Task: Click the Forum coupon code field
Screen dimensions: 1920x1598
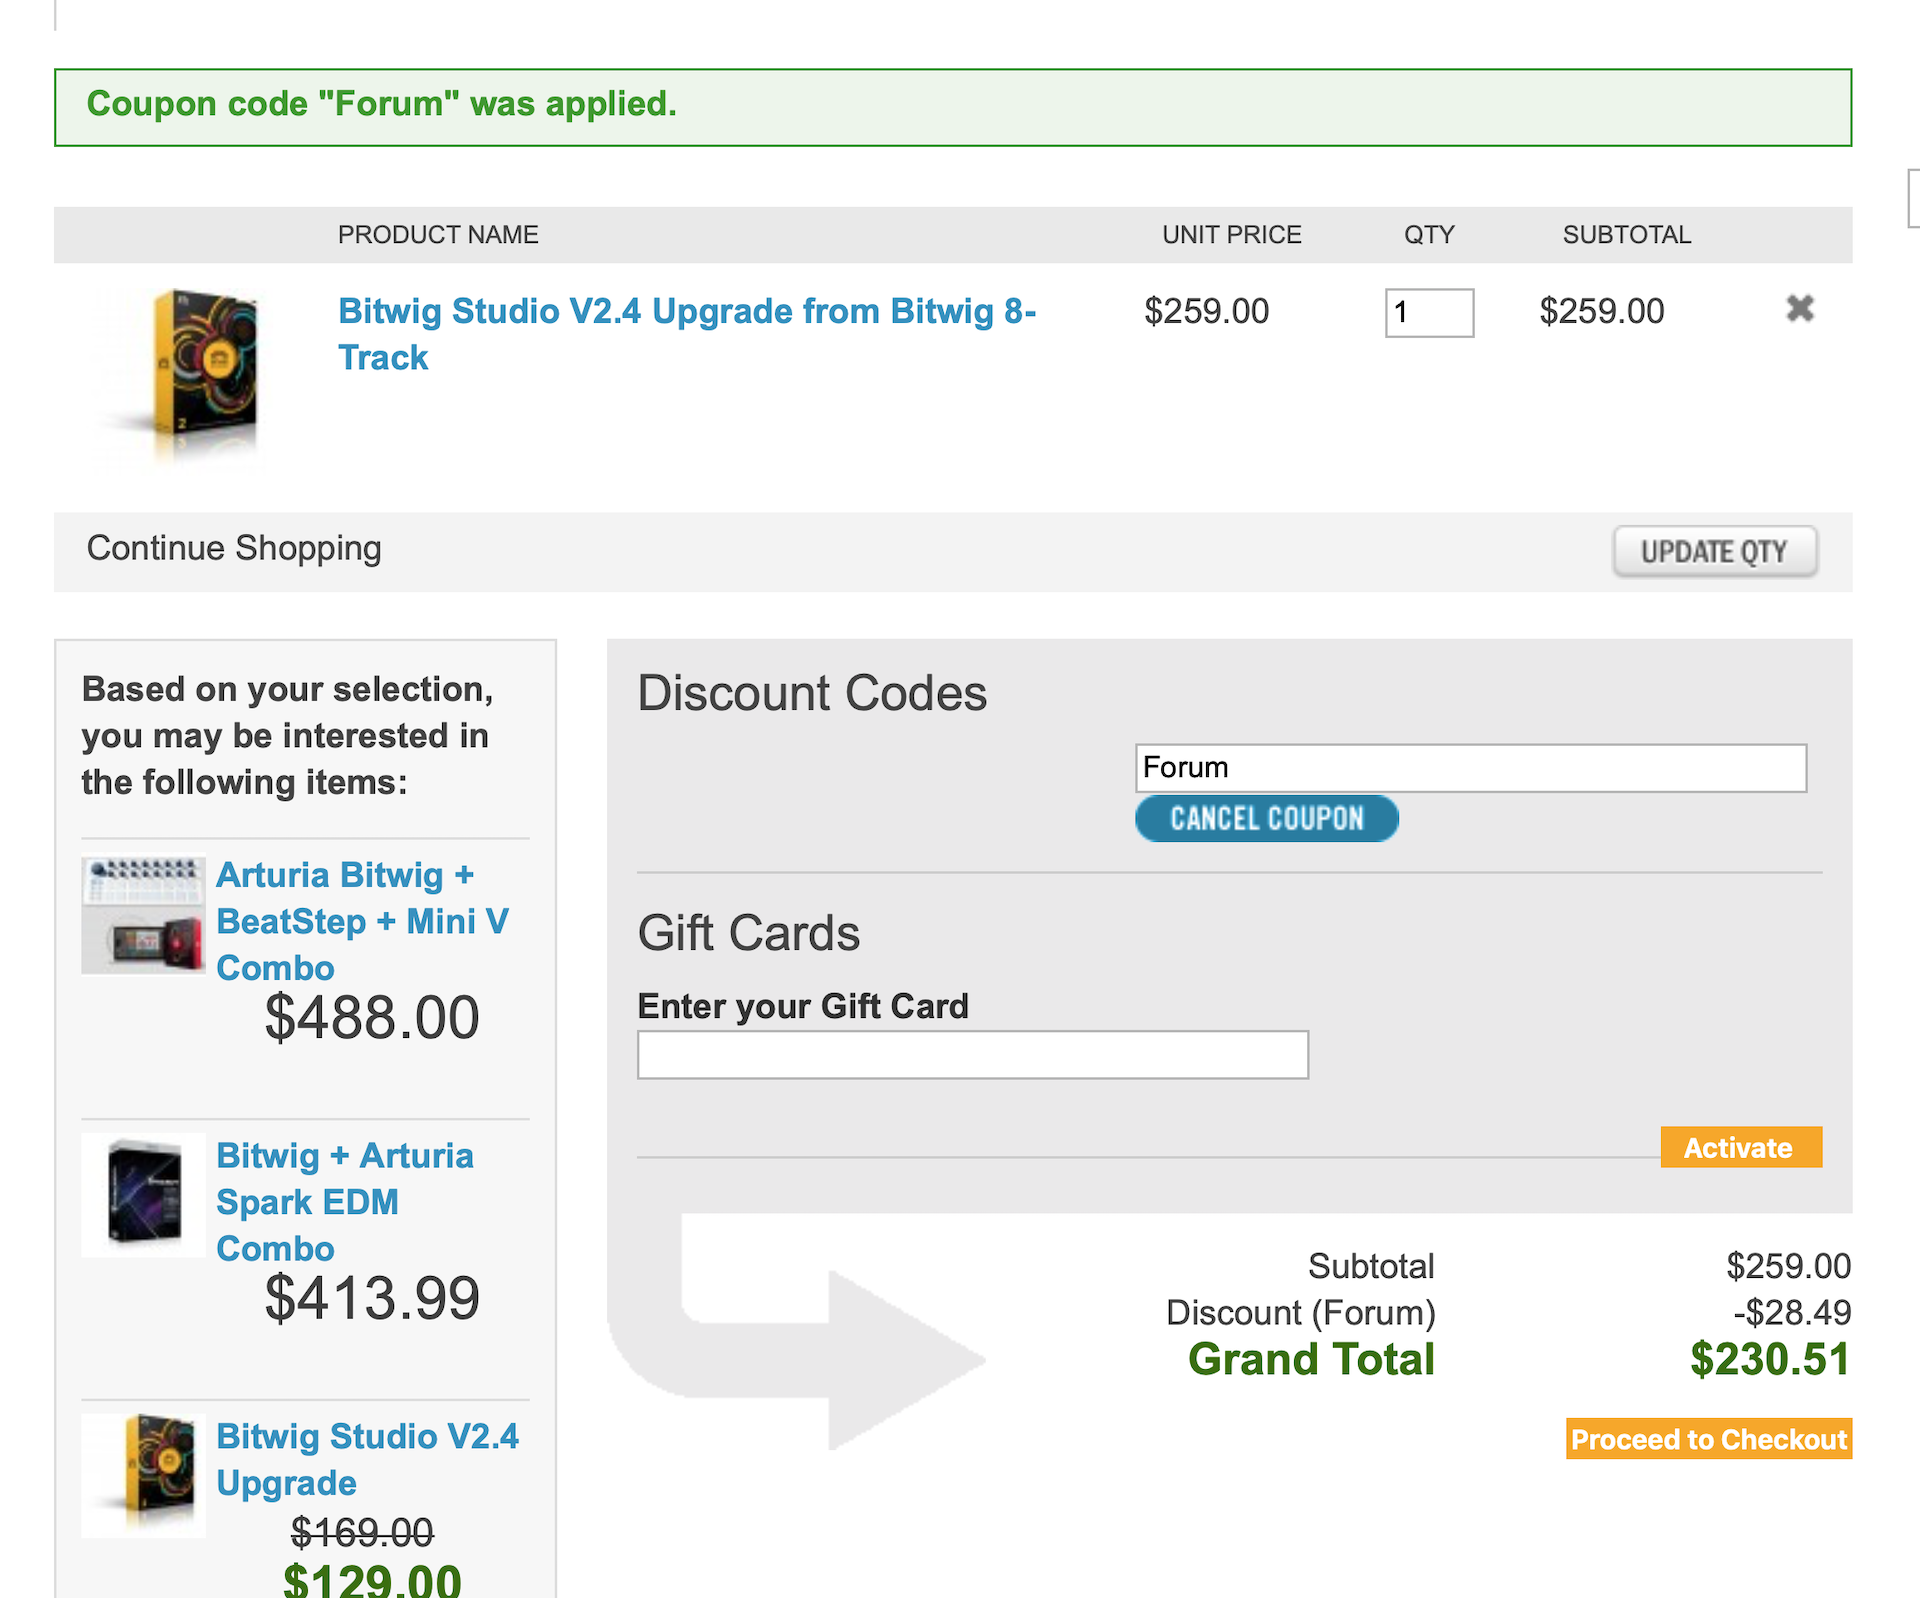Action: (1470, 768)
